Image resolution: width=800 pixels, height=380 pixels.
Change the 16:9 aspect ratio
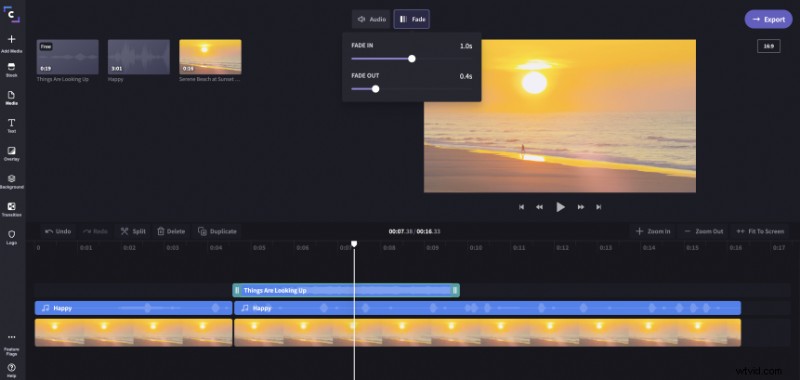click(x=768, y=46)
